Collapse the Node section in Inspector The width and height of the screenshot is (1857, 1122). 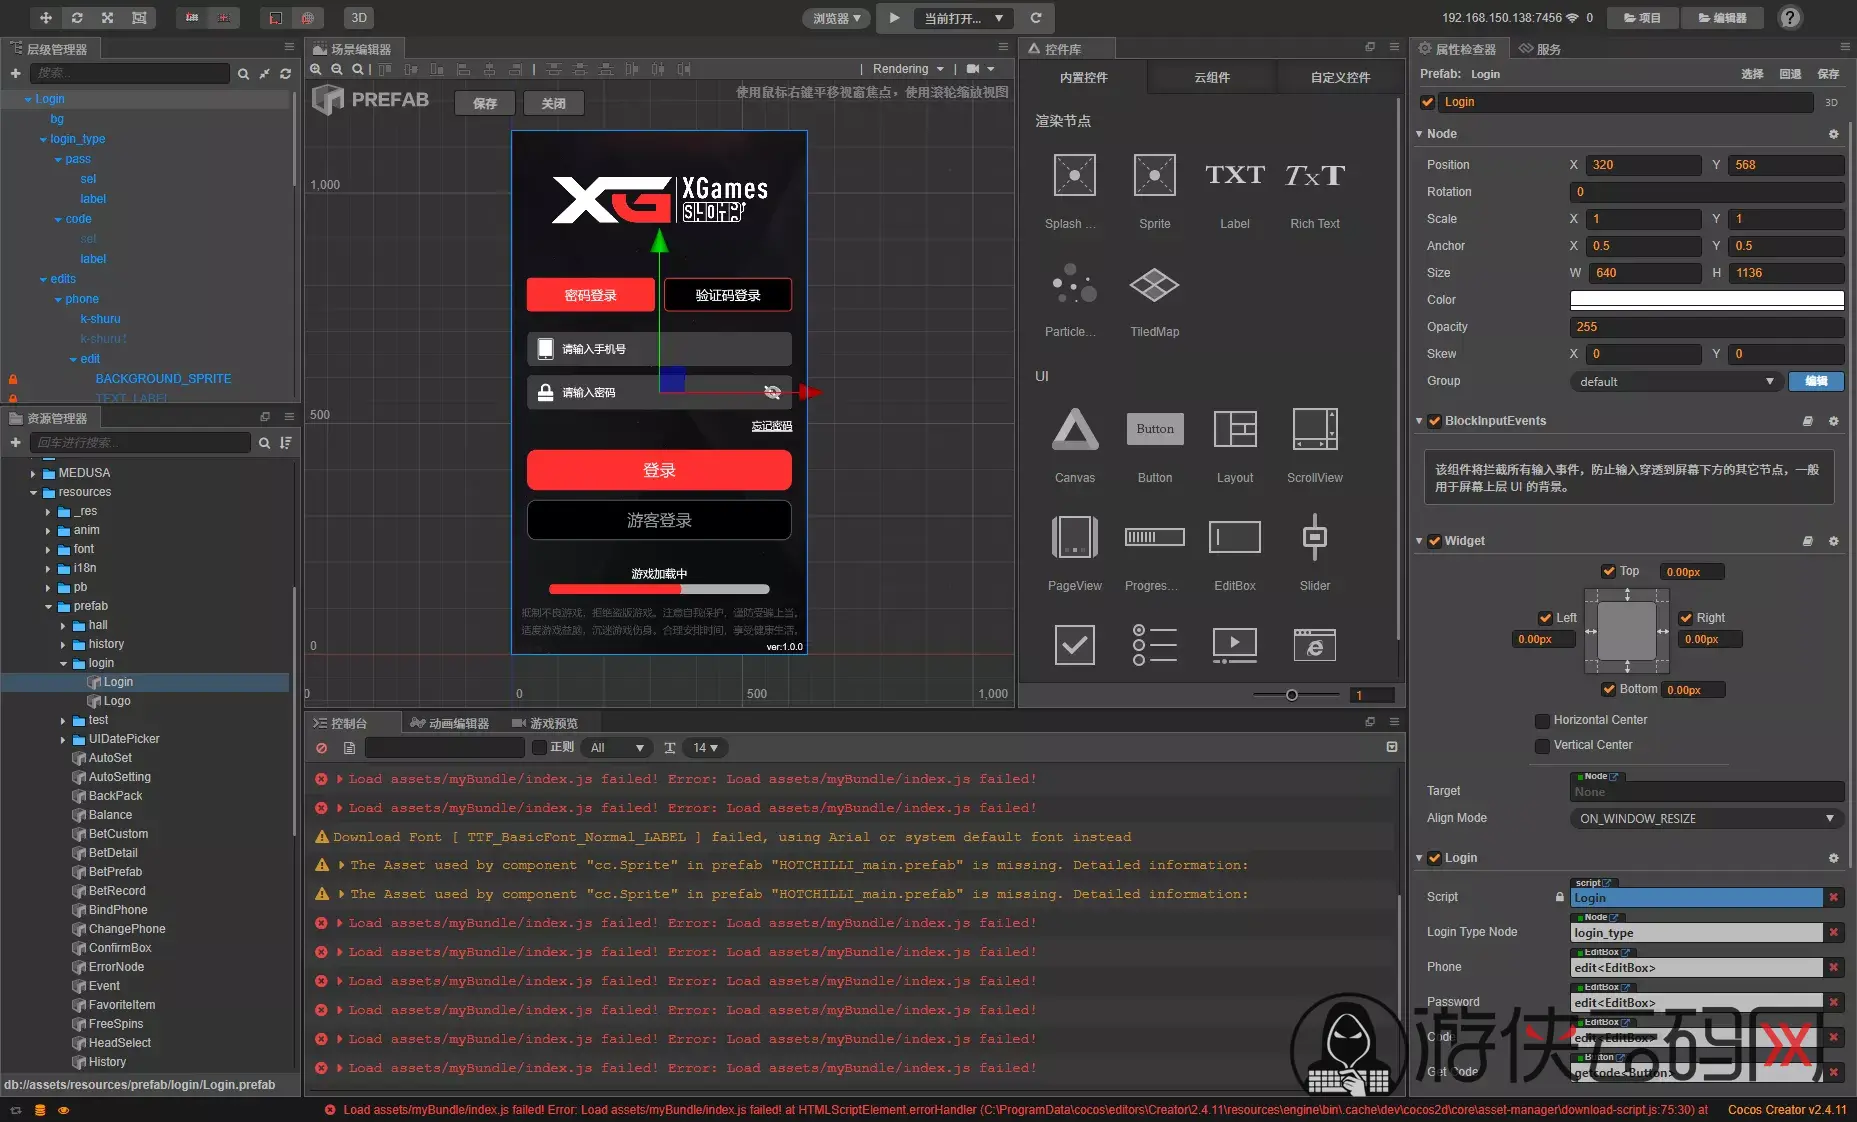[x=1419, y=133]
